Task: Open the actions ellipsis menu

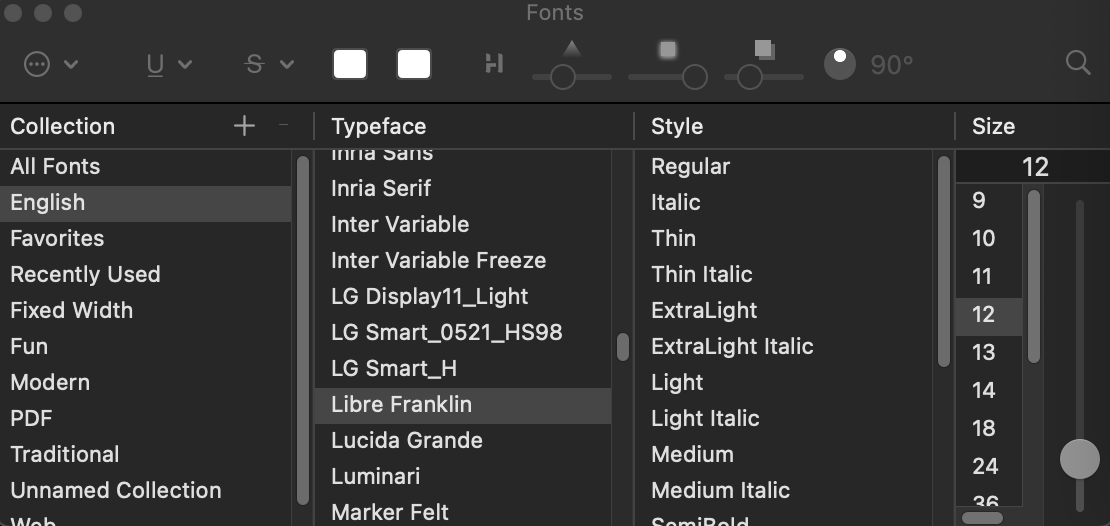Action: click(x=51, y=64)
